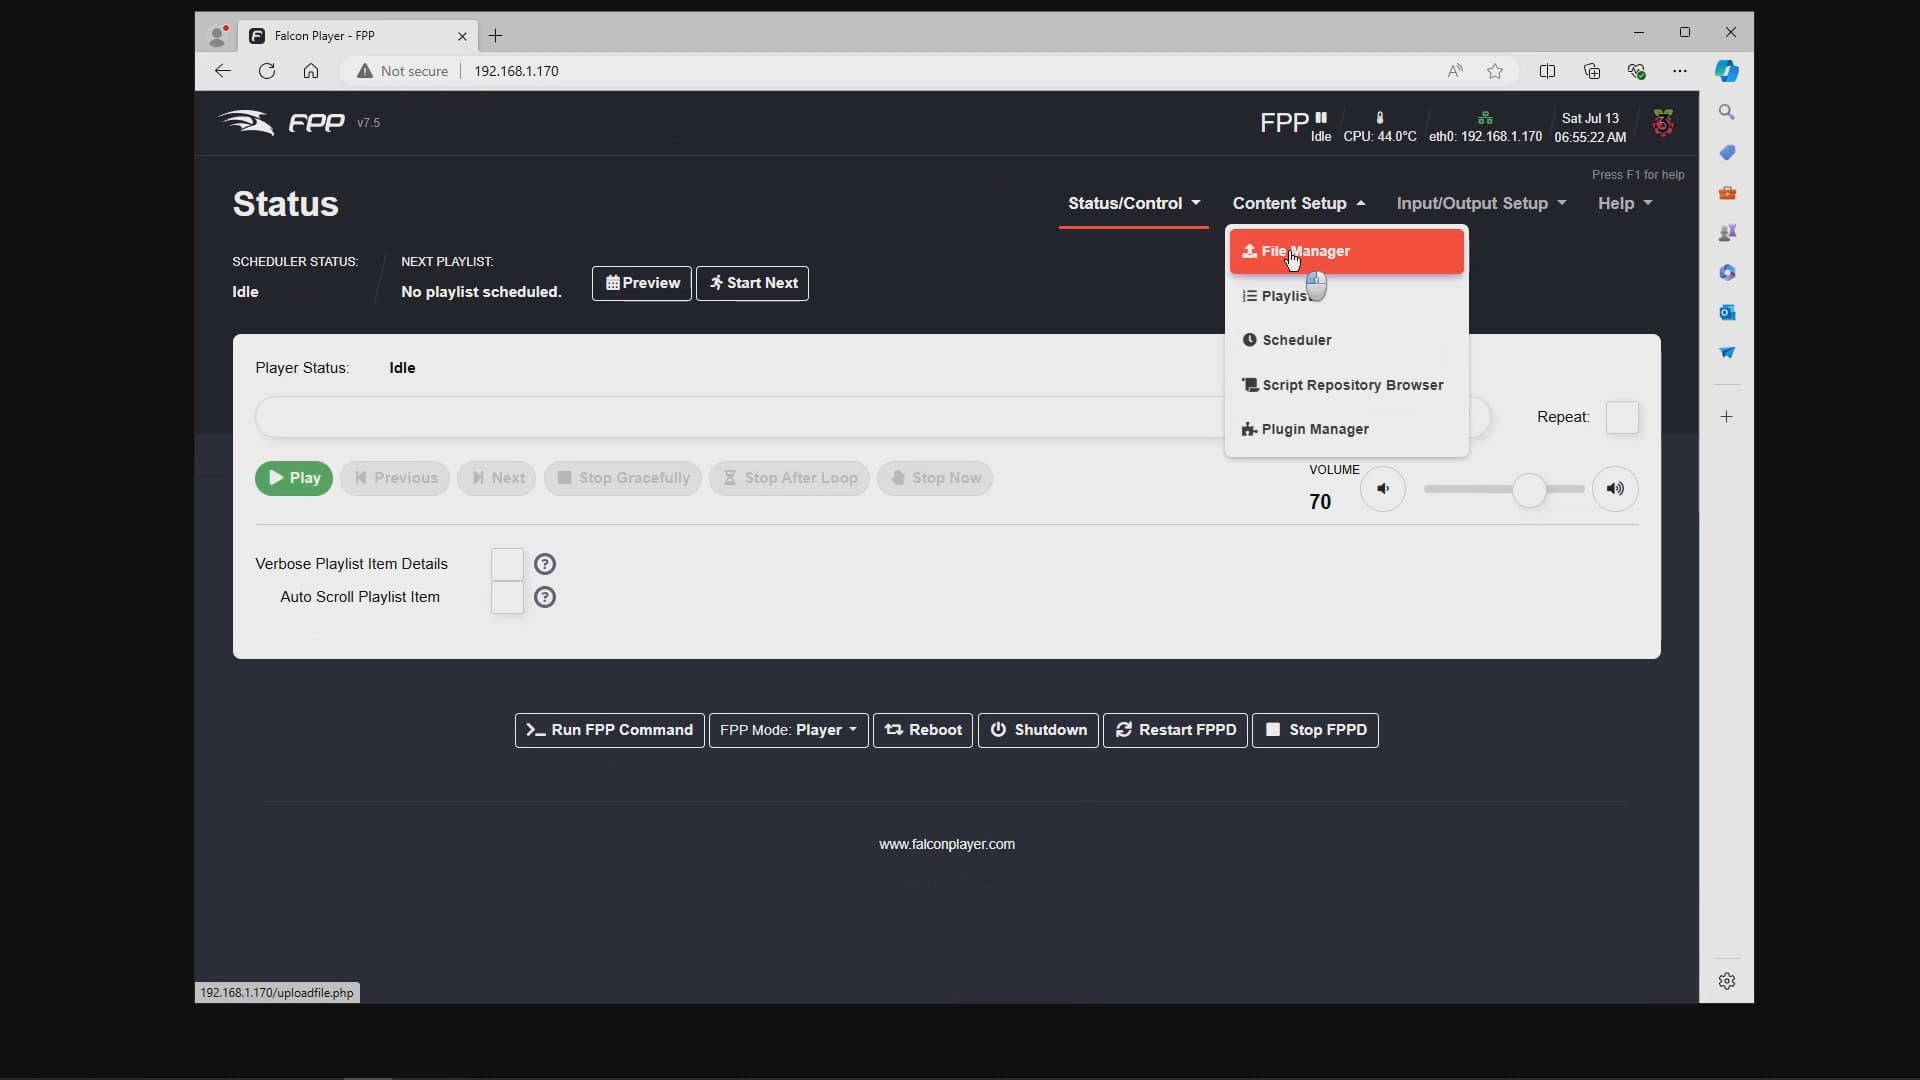
Task: Collapse the Content Setup dropdown
Action: click(x=1298, y=203)
